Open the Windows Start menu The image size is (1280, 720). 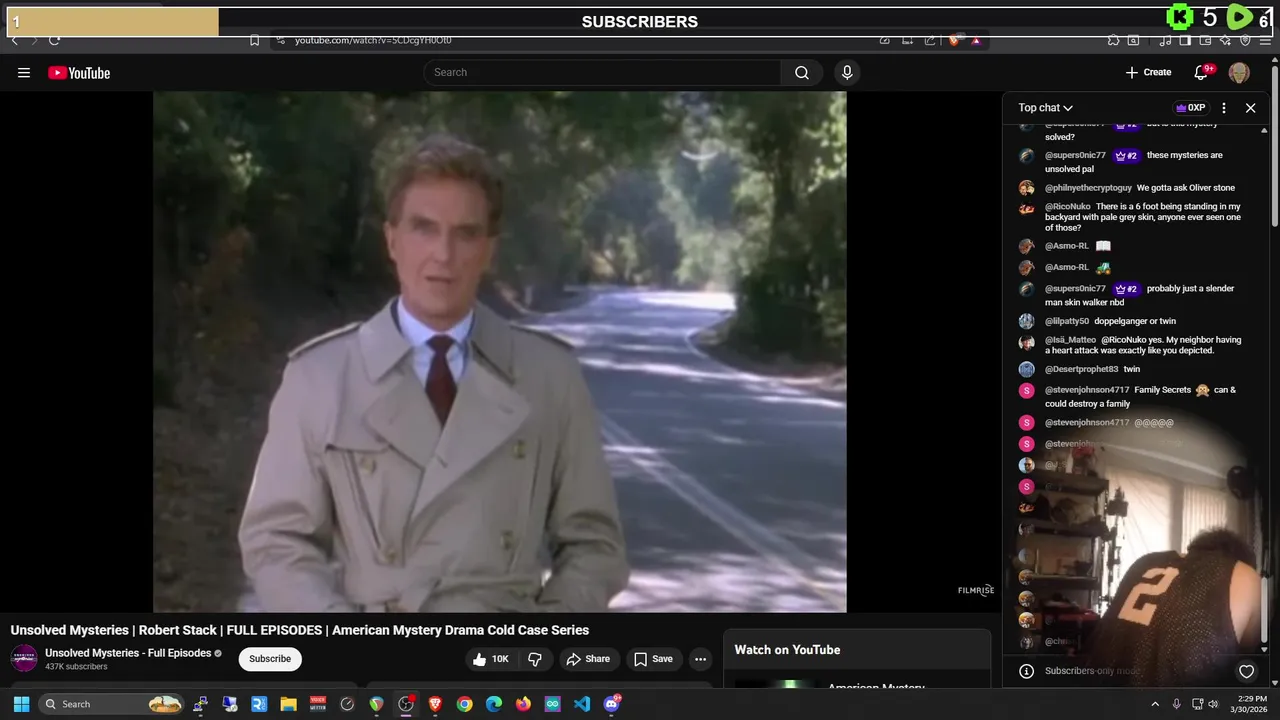coord(21,704)
